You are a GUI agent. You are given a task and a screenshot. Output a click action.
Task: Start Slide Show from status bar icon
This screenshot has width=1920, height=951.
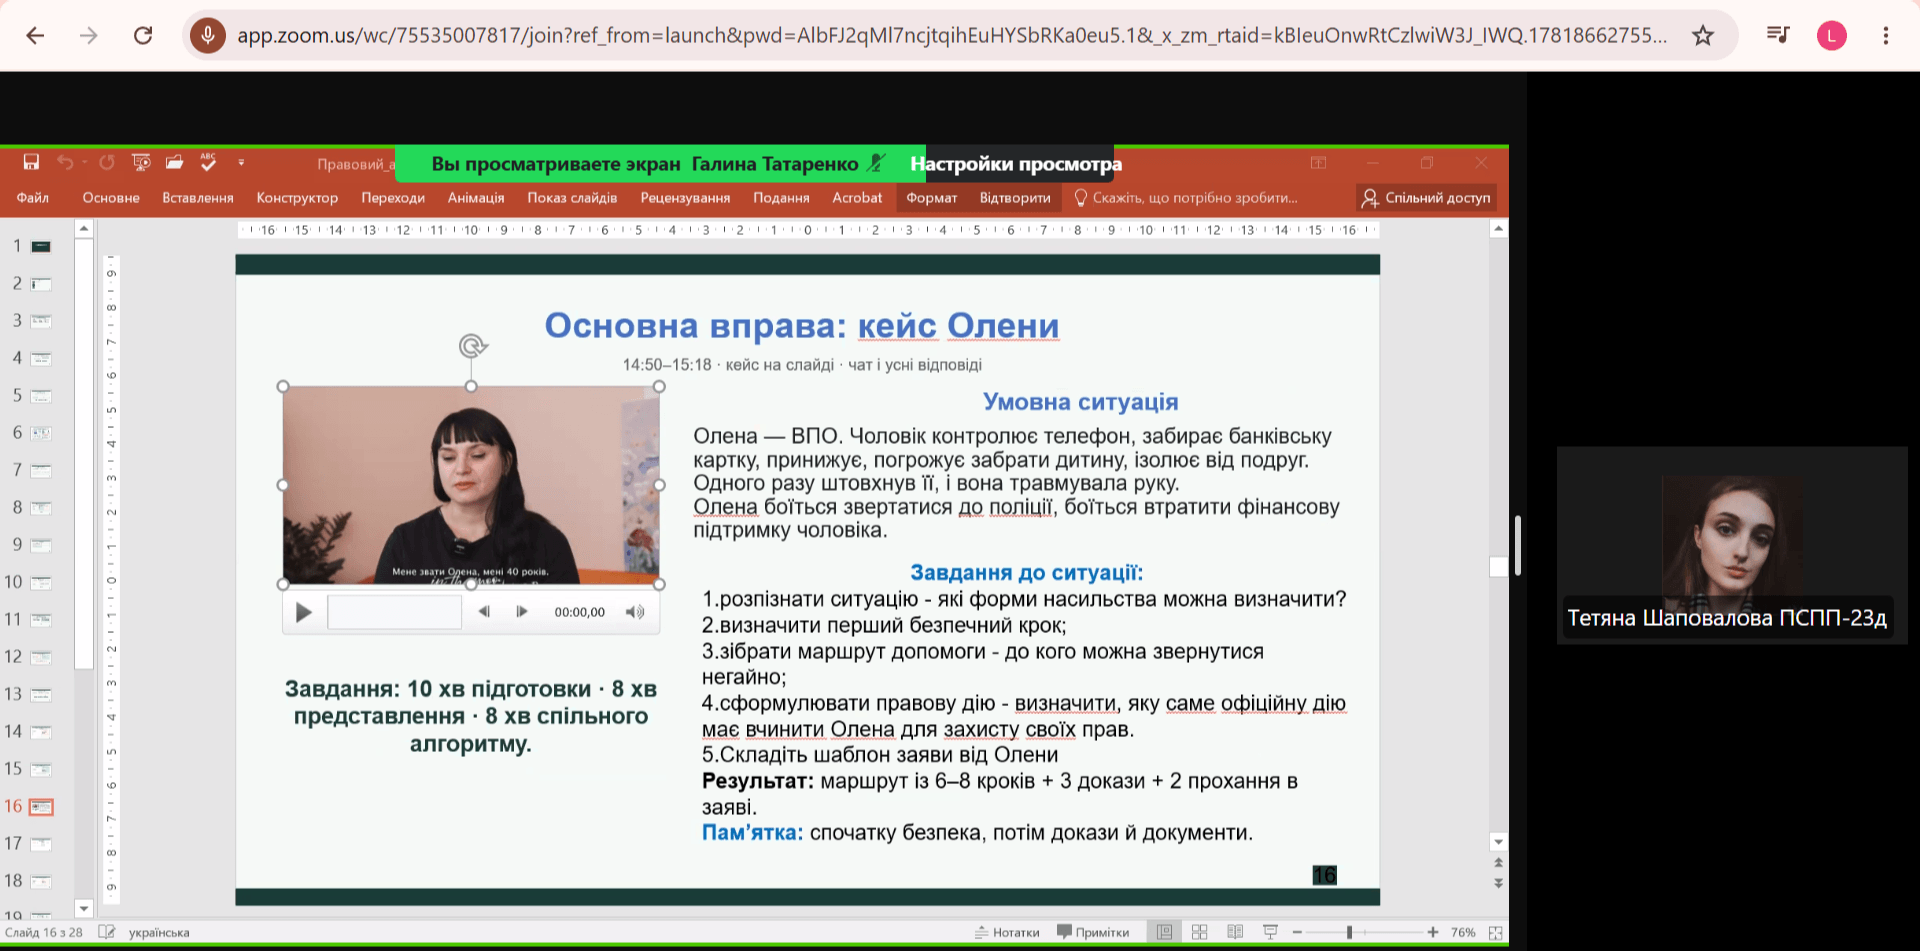pos(1270,932)
